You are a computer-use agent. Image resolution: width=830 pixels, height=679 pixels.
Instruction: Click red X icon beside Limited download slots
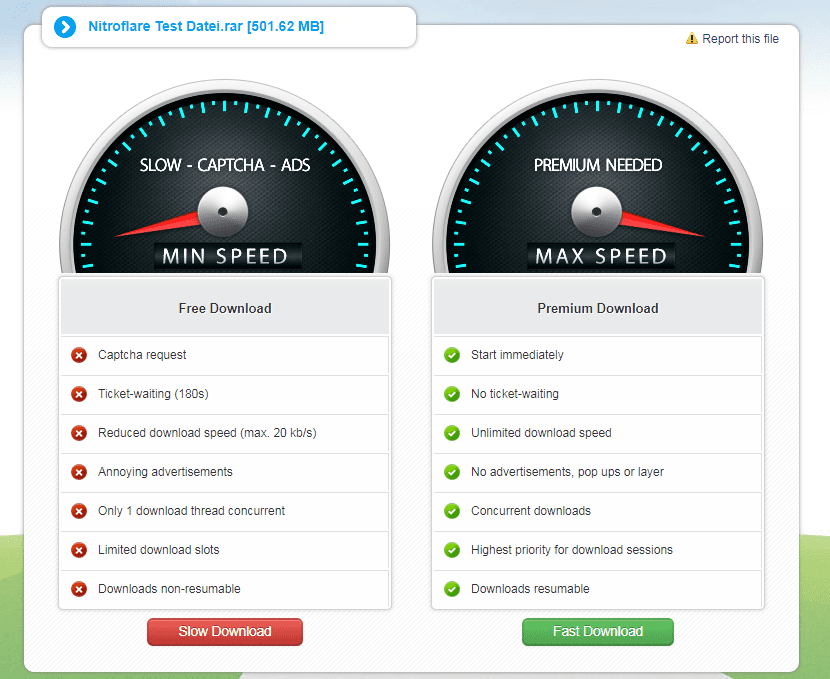point(79,550)
